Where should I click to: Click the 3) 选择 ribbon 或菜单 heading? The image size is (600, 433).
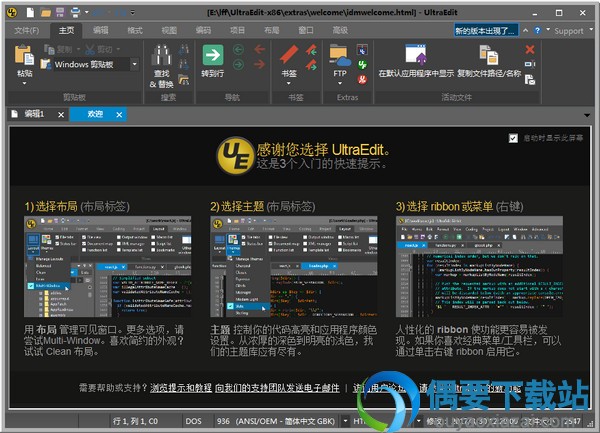point(459,207)
